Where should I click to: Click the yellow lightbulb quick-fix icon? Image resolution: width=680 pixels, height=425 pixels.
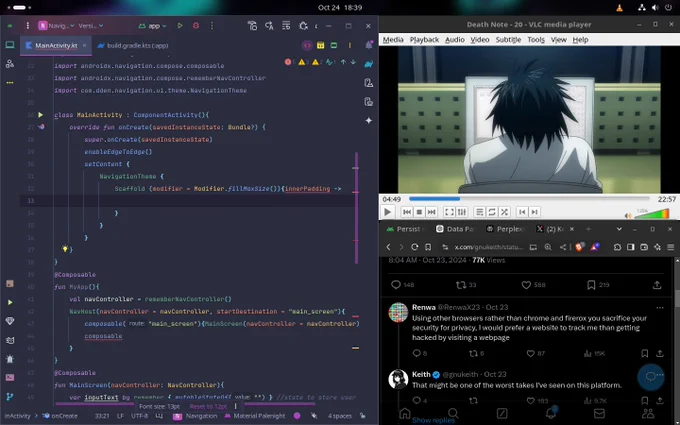click(x=65, y=249)
